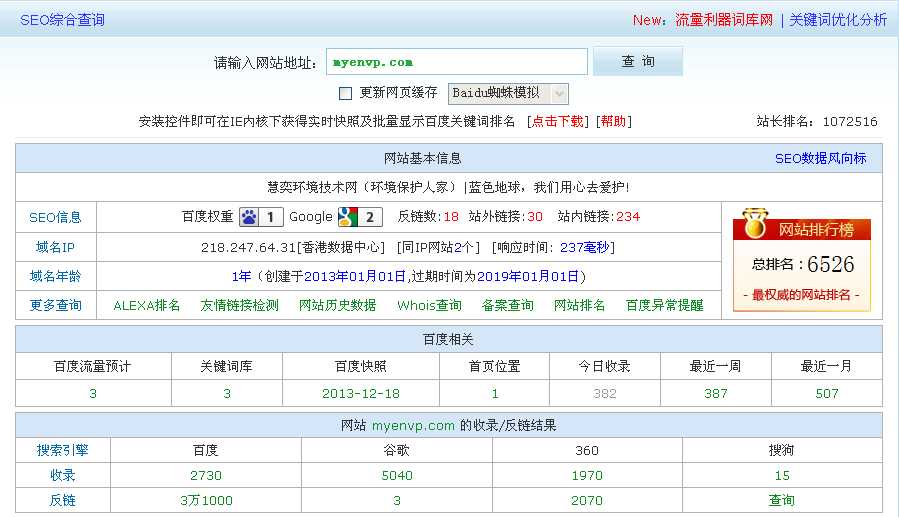
Task: Click the 帮助 link
Action: click(613, 122)
